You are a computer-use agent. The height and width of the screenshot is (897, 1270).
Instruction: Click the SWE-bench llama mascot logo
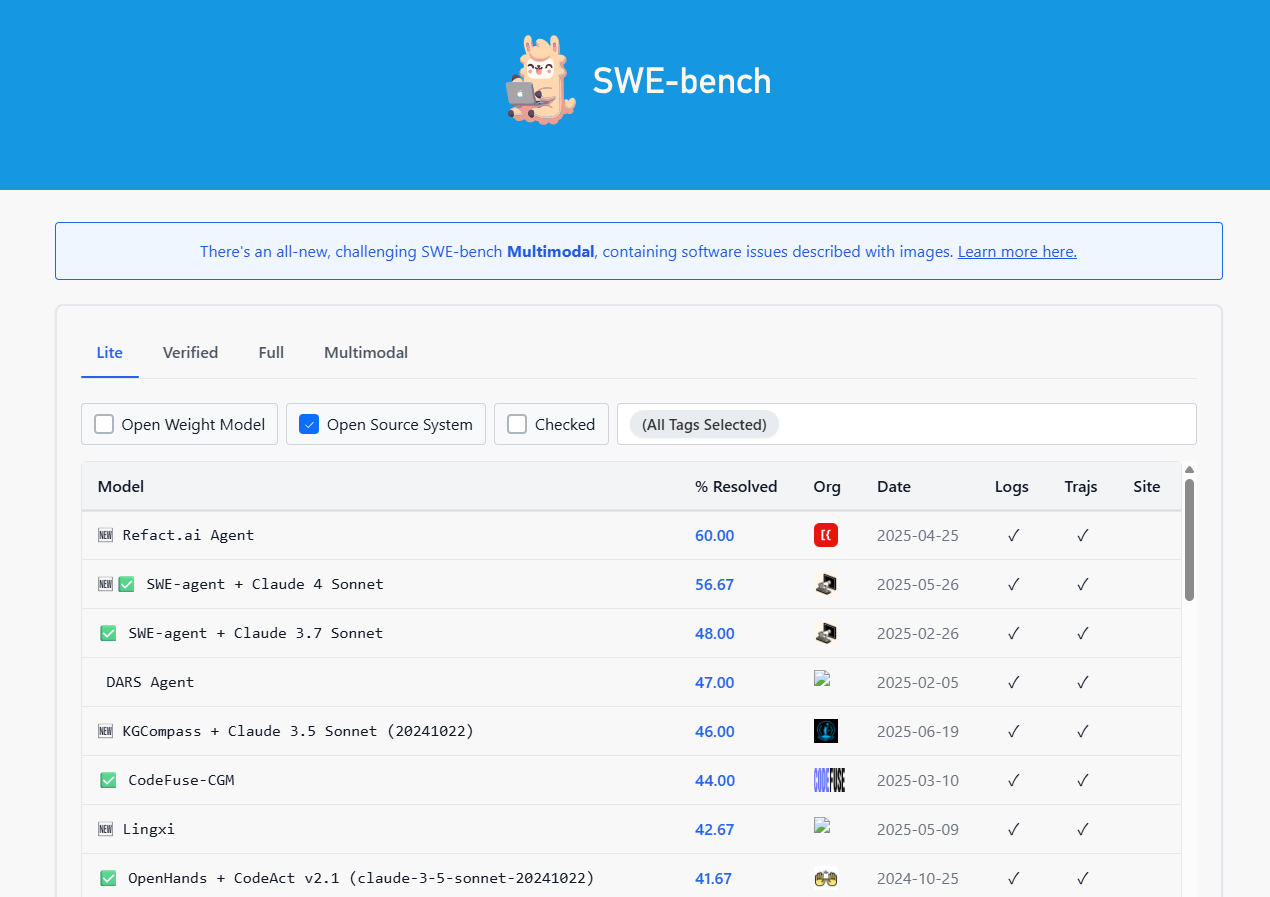coord(541,80)
